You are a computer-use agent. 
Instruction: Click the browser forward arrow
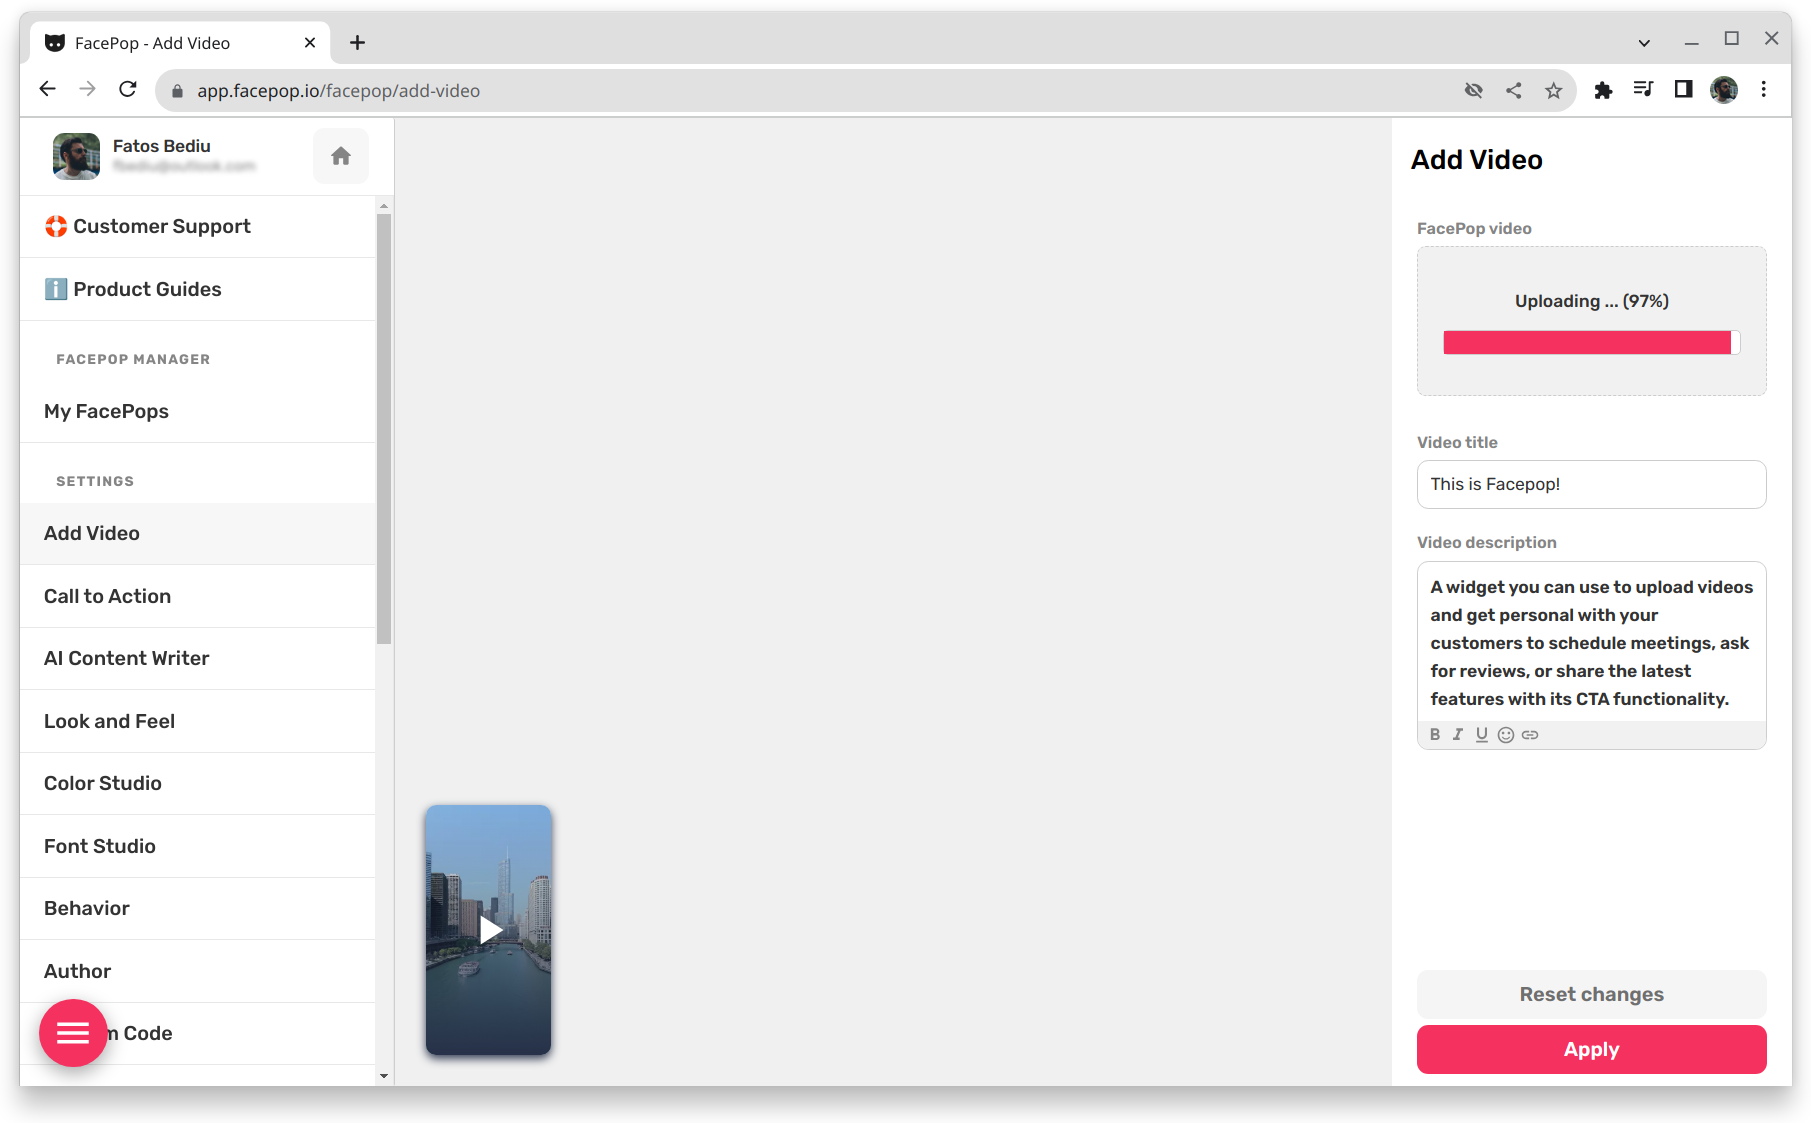point(87,90)
